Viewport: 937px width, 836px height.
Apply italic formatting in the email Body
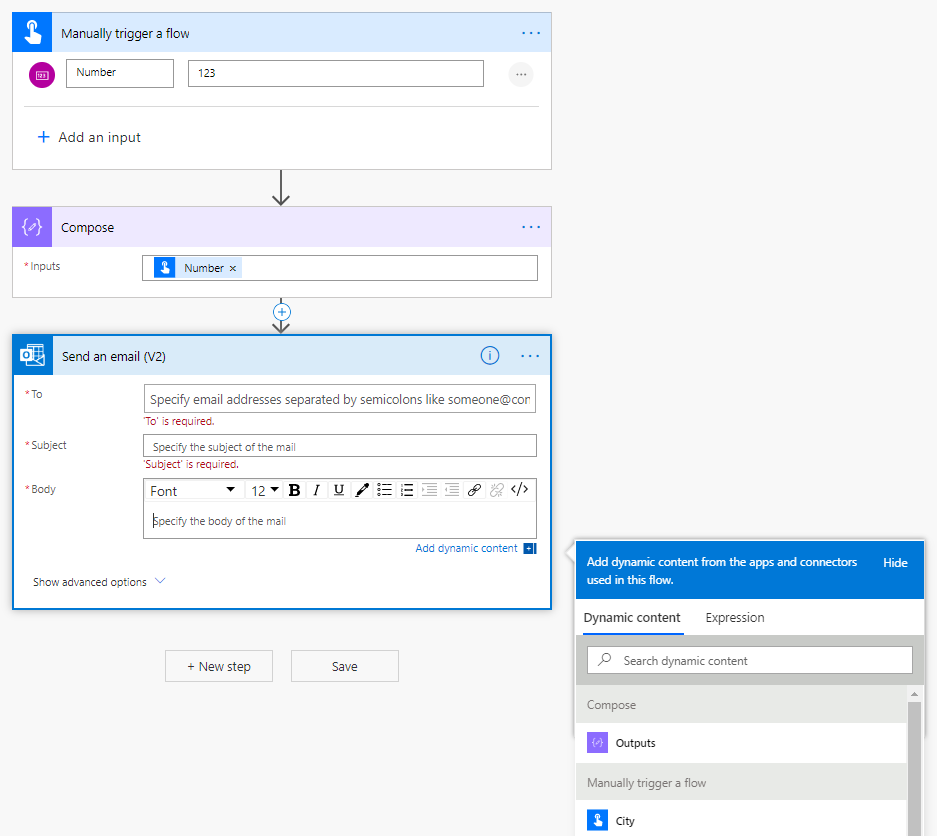316,490
